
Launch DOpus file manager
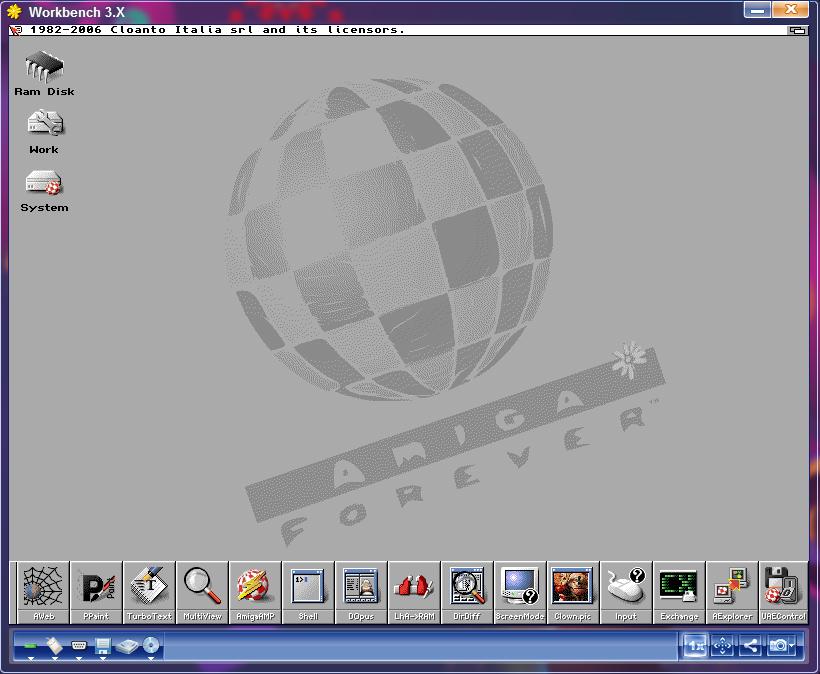pos(361,592)
